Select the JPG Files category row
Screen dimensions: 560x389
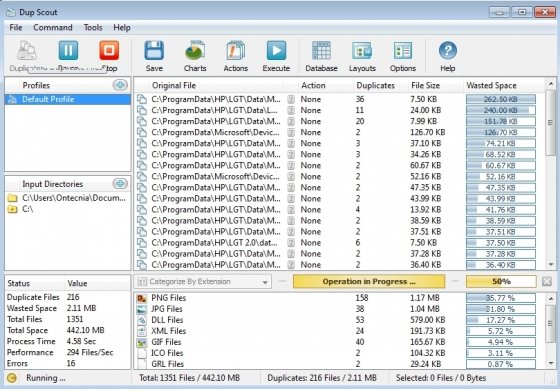coord(340,309)
